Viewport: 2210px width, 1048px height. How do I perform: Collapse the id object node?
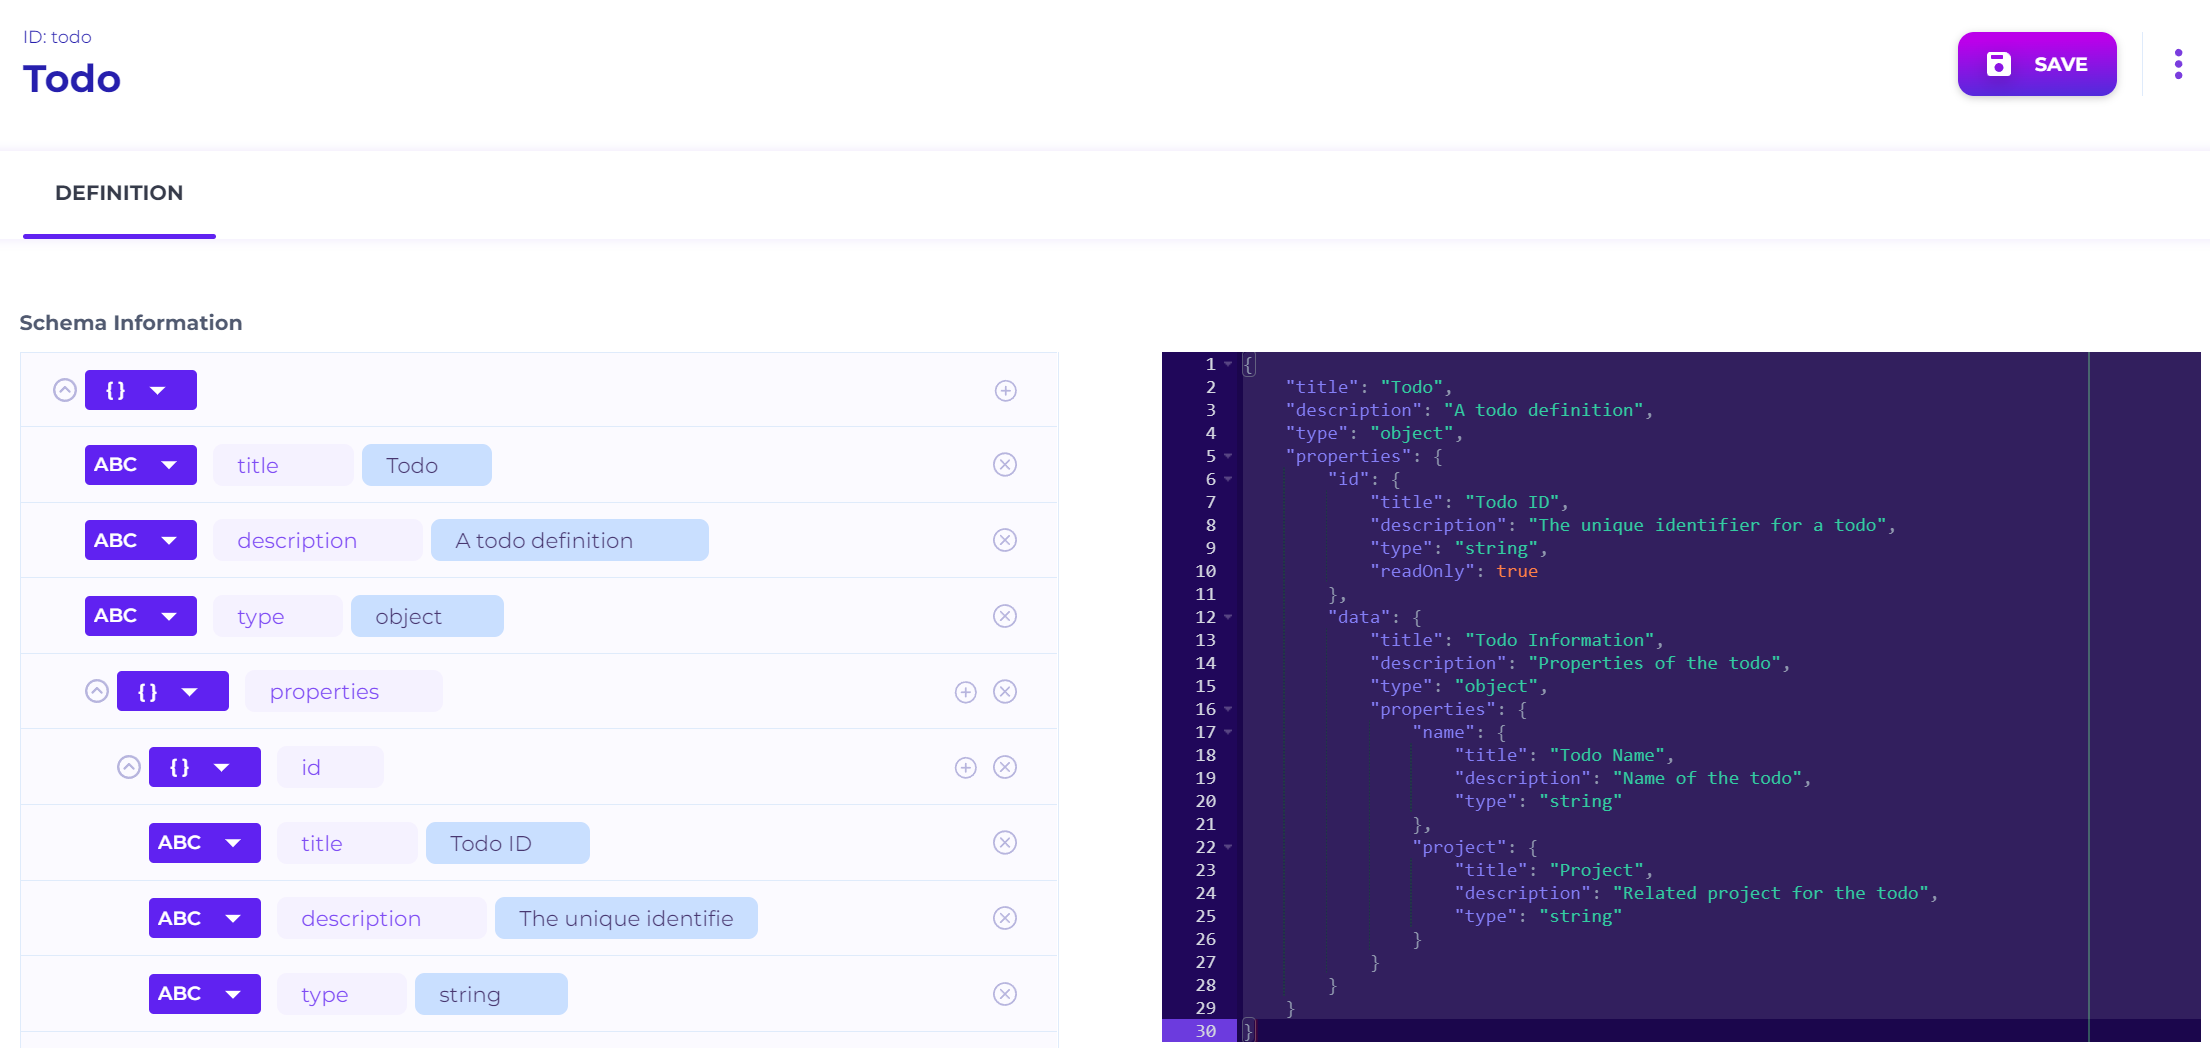coord(129,767)
